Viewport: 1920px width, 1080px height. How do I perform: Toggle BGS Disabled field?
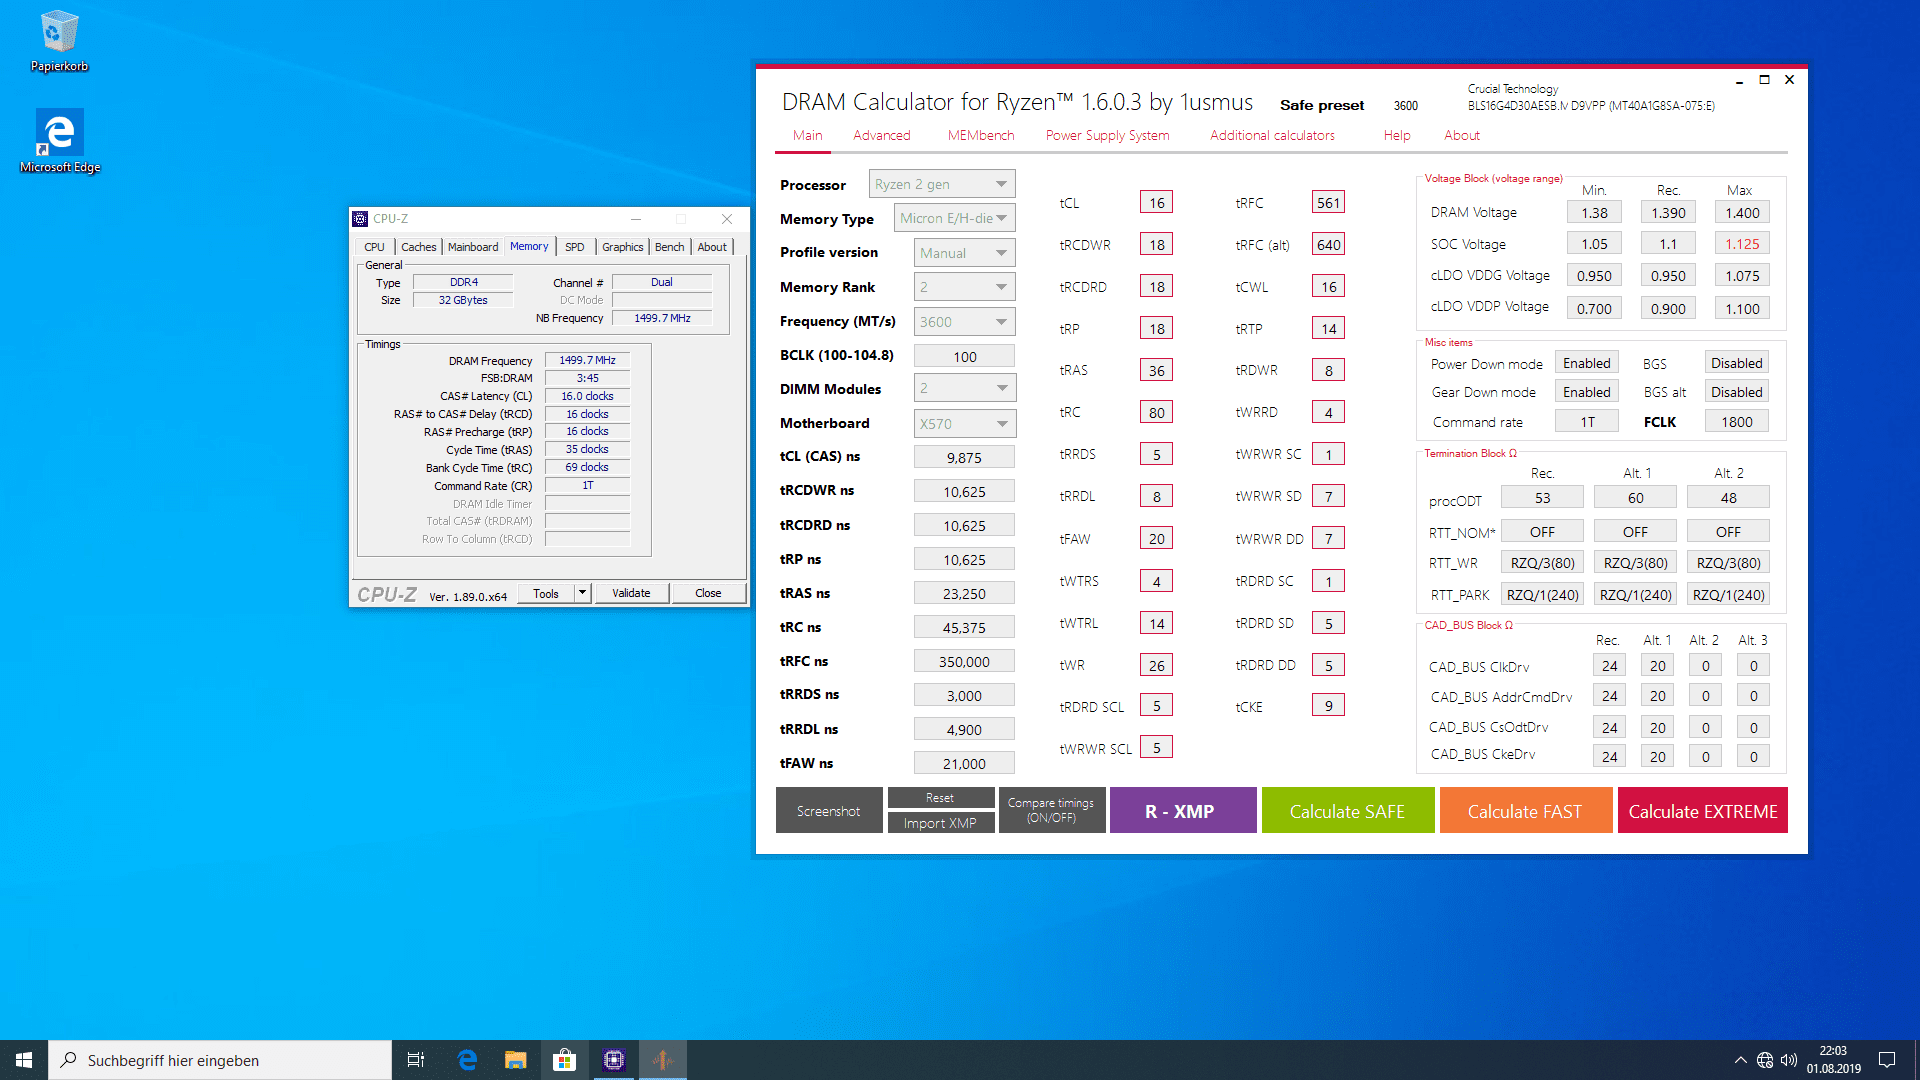coord(1736,363)
